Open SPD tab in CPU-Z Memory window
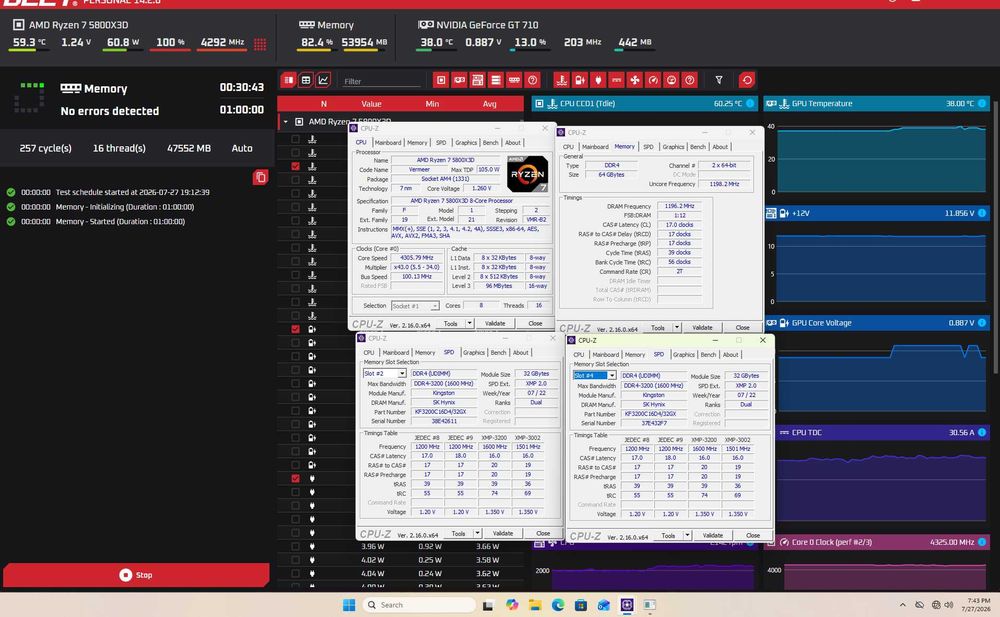This screenshot has height=617, width=1000. pyautogui.click(x=648, y=147)
